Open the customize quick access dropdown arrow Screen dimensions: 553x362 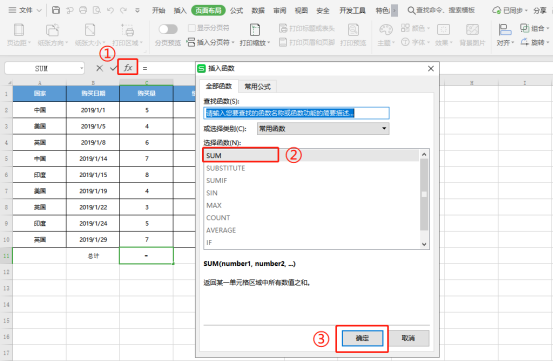[x=138, y=11]
